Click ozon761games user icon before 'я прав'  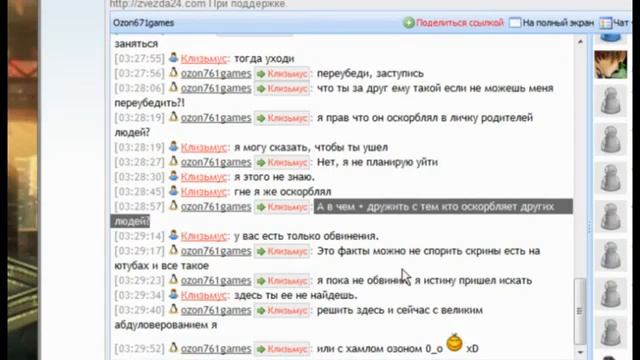click(173, 117)
